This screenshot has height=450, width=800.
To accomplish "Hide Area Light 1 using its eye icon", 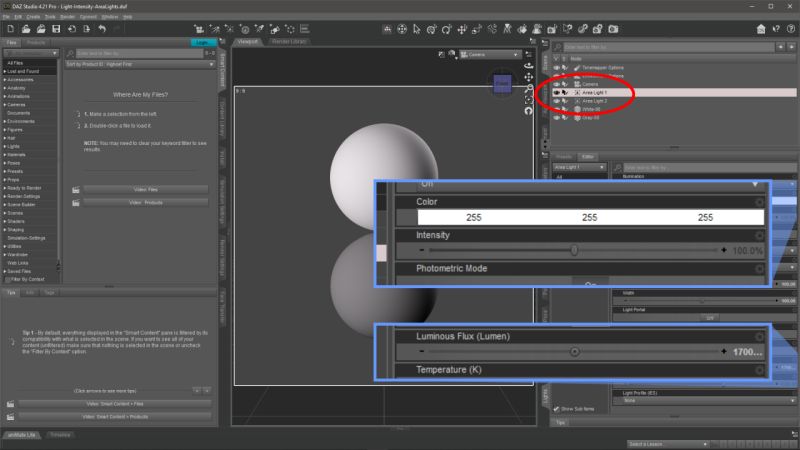I will (557, 92).
